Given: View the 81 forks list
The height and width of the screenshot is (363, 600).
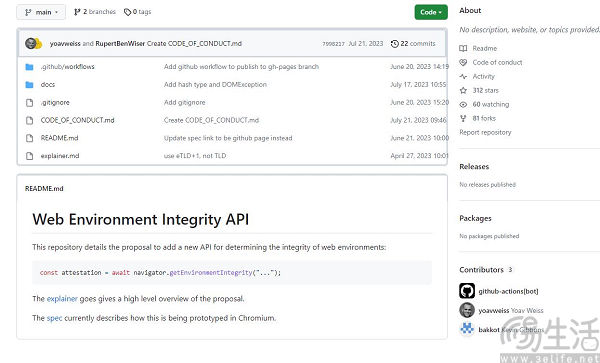Looking at the screenshot, I should [484, 119].
